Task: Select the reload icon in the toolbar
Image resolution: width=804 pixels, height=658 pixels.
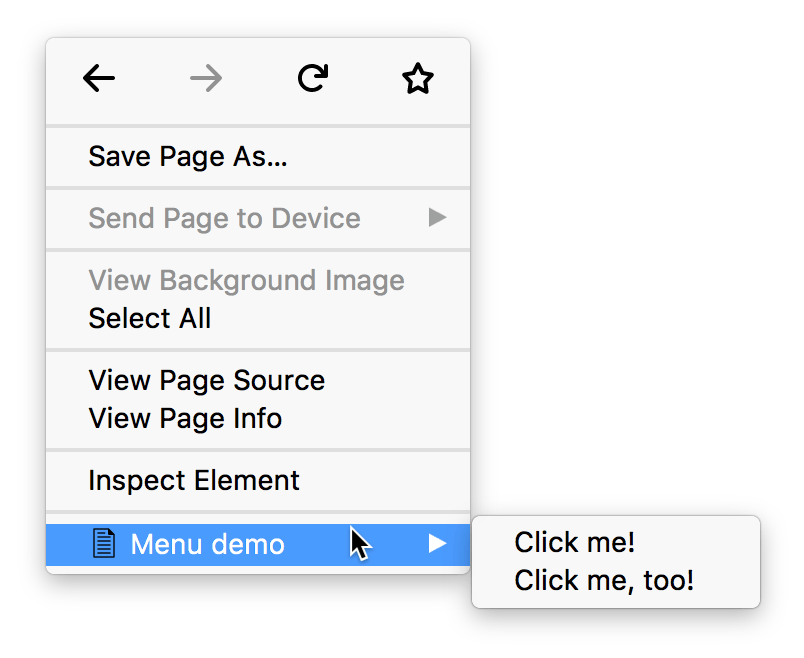Action: [313, 78]
